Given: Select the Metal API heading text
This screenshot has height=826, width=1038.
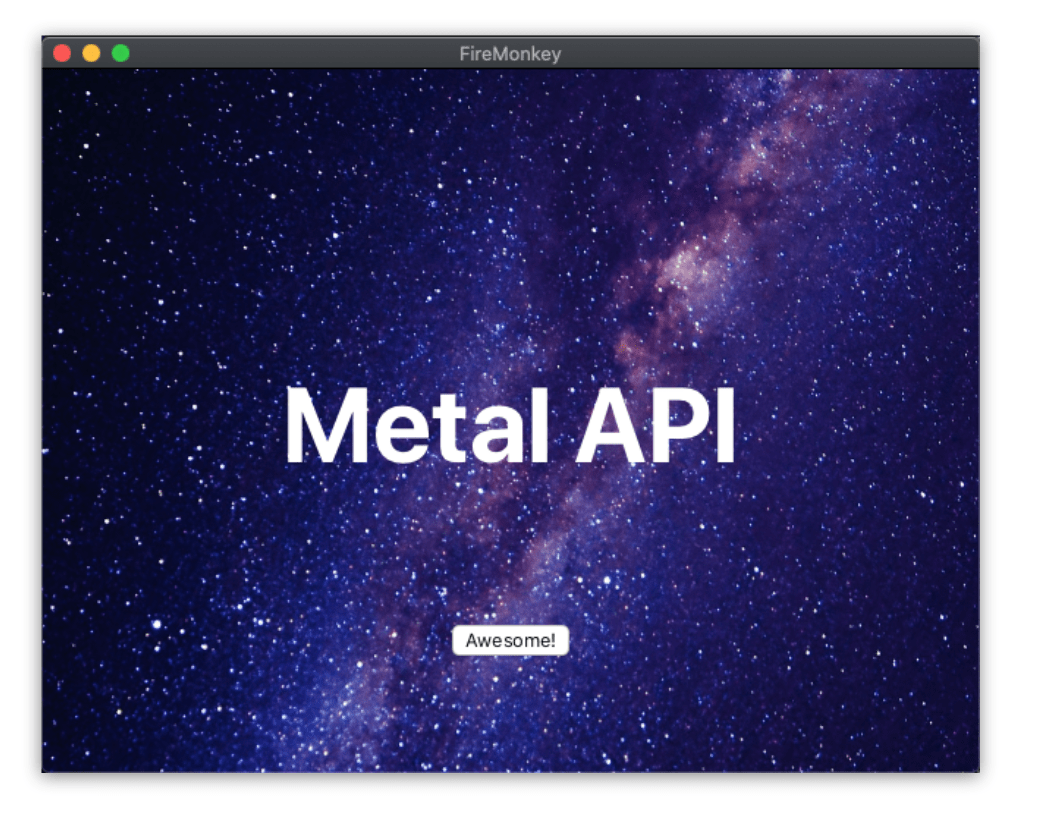Looking at the screenshot, I should coord(512,424).
